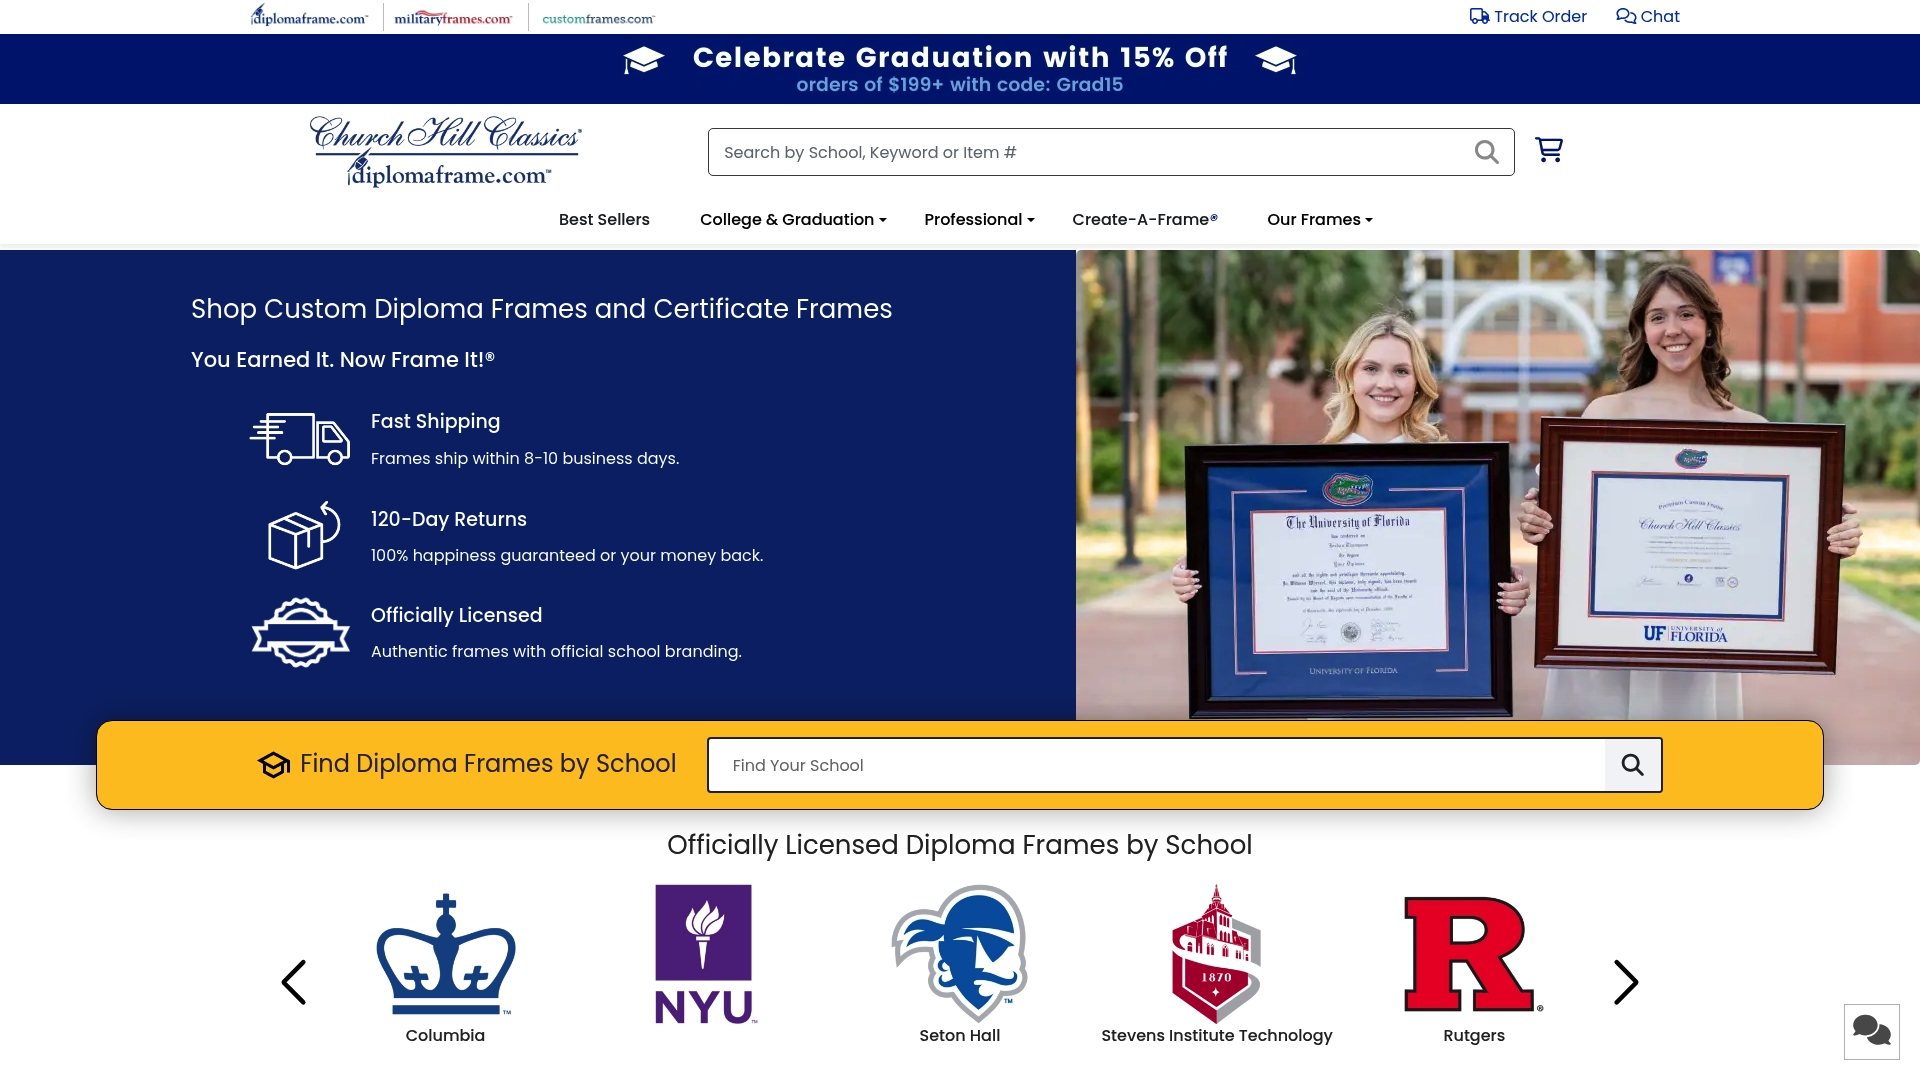Expand the College & Graduation menu

coord(793,220)
